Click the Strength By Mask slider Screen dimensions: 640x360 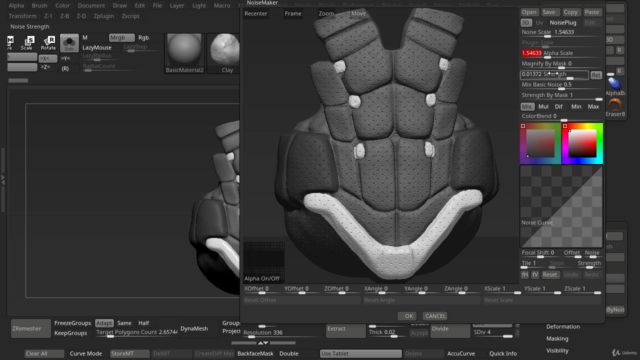561,96
